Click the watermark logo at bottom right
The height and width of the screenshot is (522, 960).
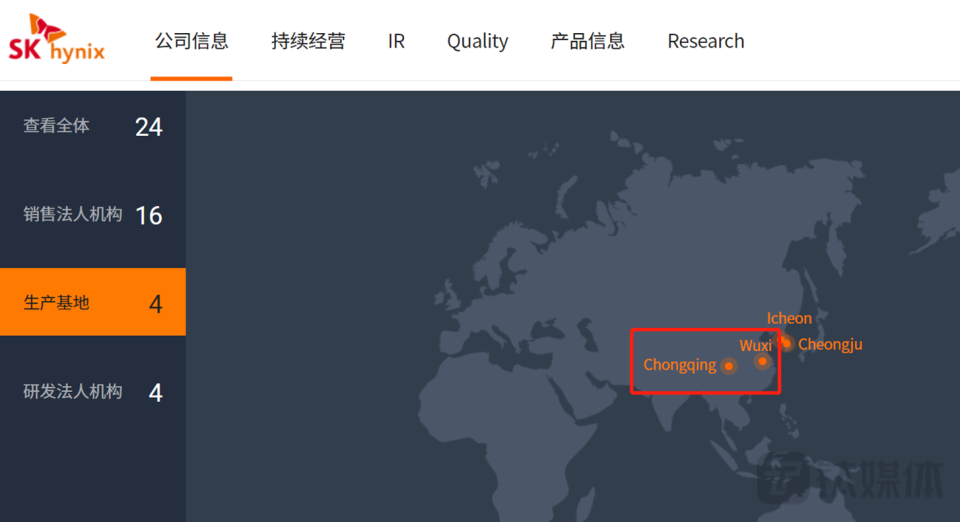[x=848, y=479]
